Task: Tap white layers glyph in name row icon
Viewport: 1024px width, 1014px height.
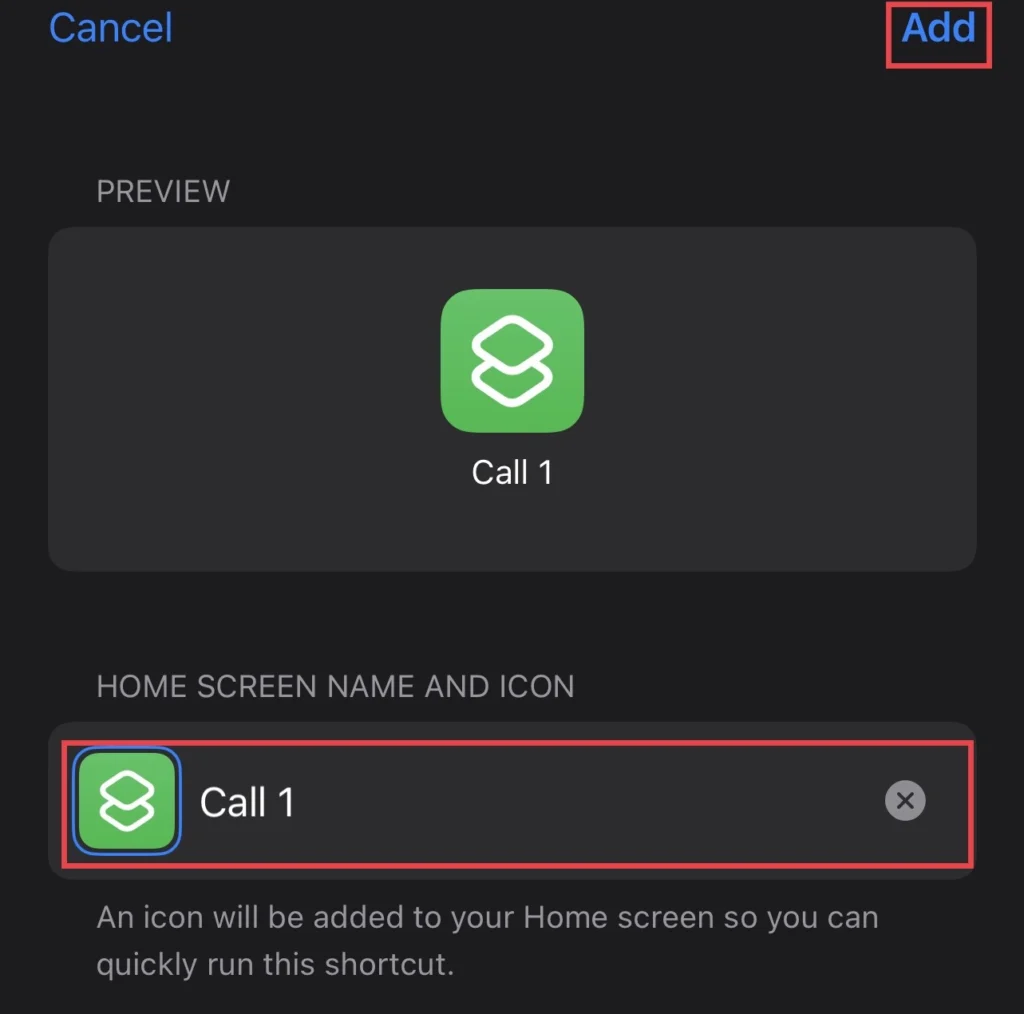Action: 127,800
